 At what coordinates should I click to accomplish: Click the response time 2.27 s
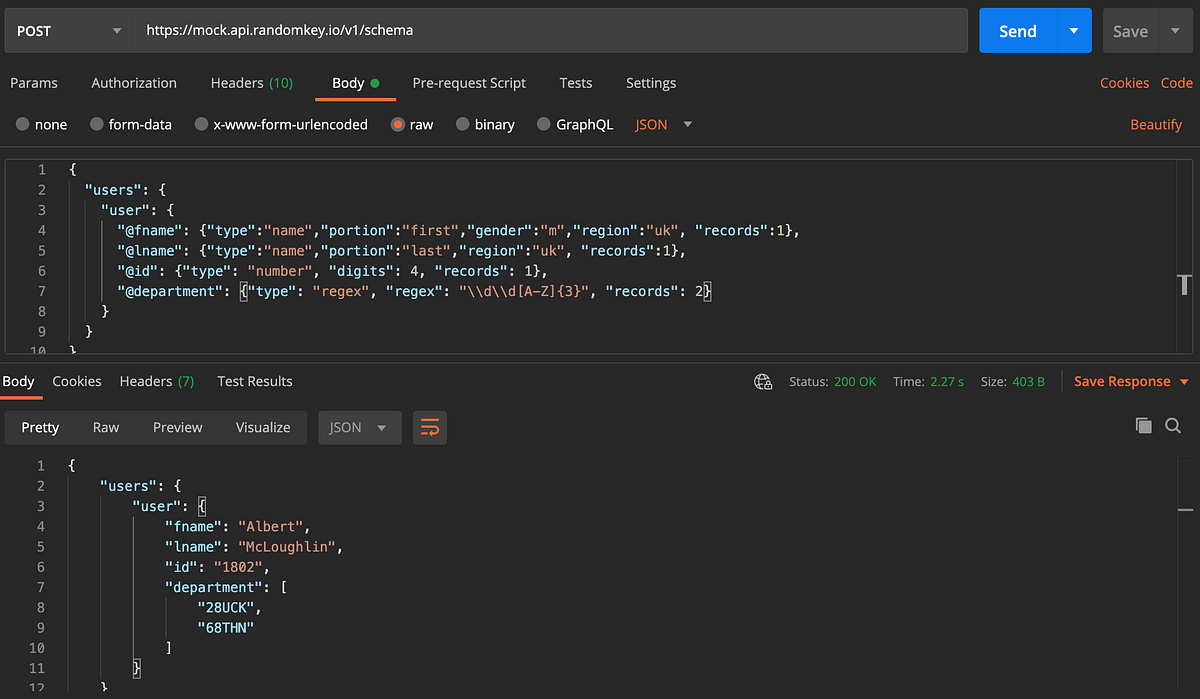pos(945,381)
